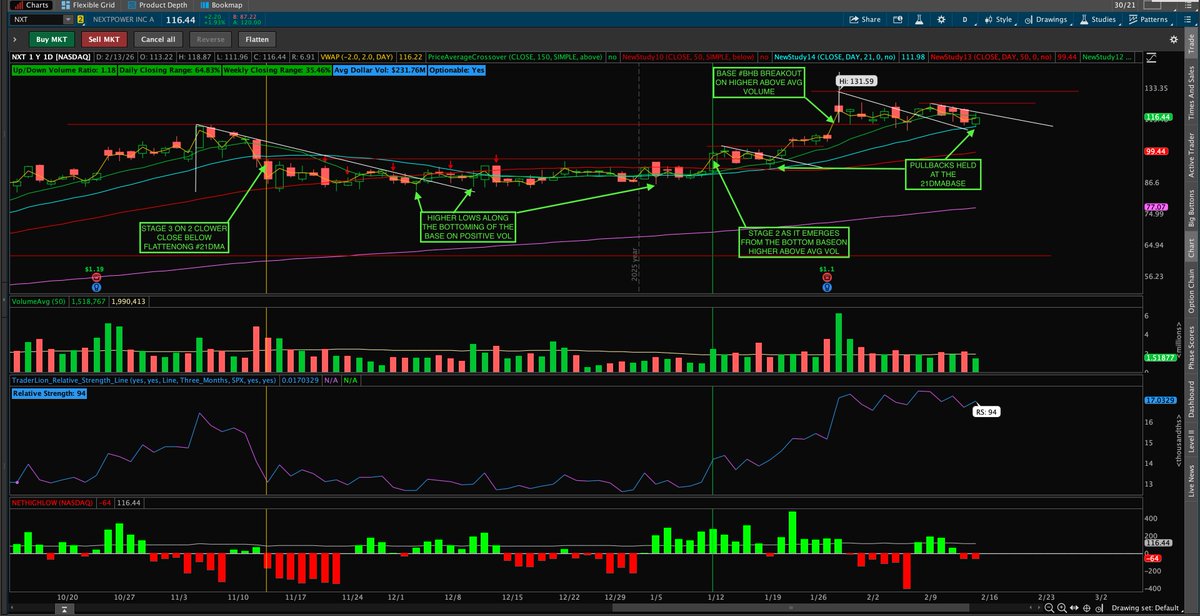Viewport: 1200px width, 616px height.
Task: Click the Weekly Closing Range label
Action: (x=276, y=70)
